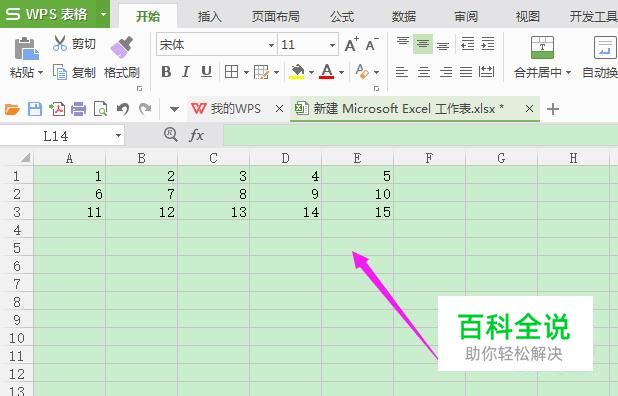Align text to bottom
Image resolution: width=618 pixels, height=396 pixels.
(443, 46)
